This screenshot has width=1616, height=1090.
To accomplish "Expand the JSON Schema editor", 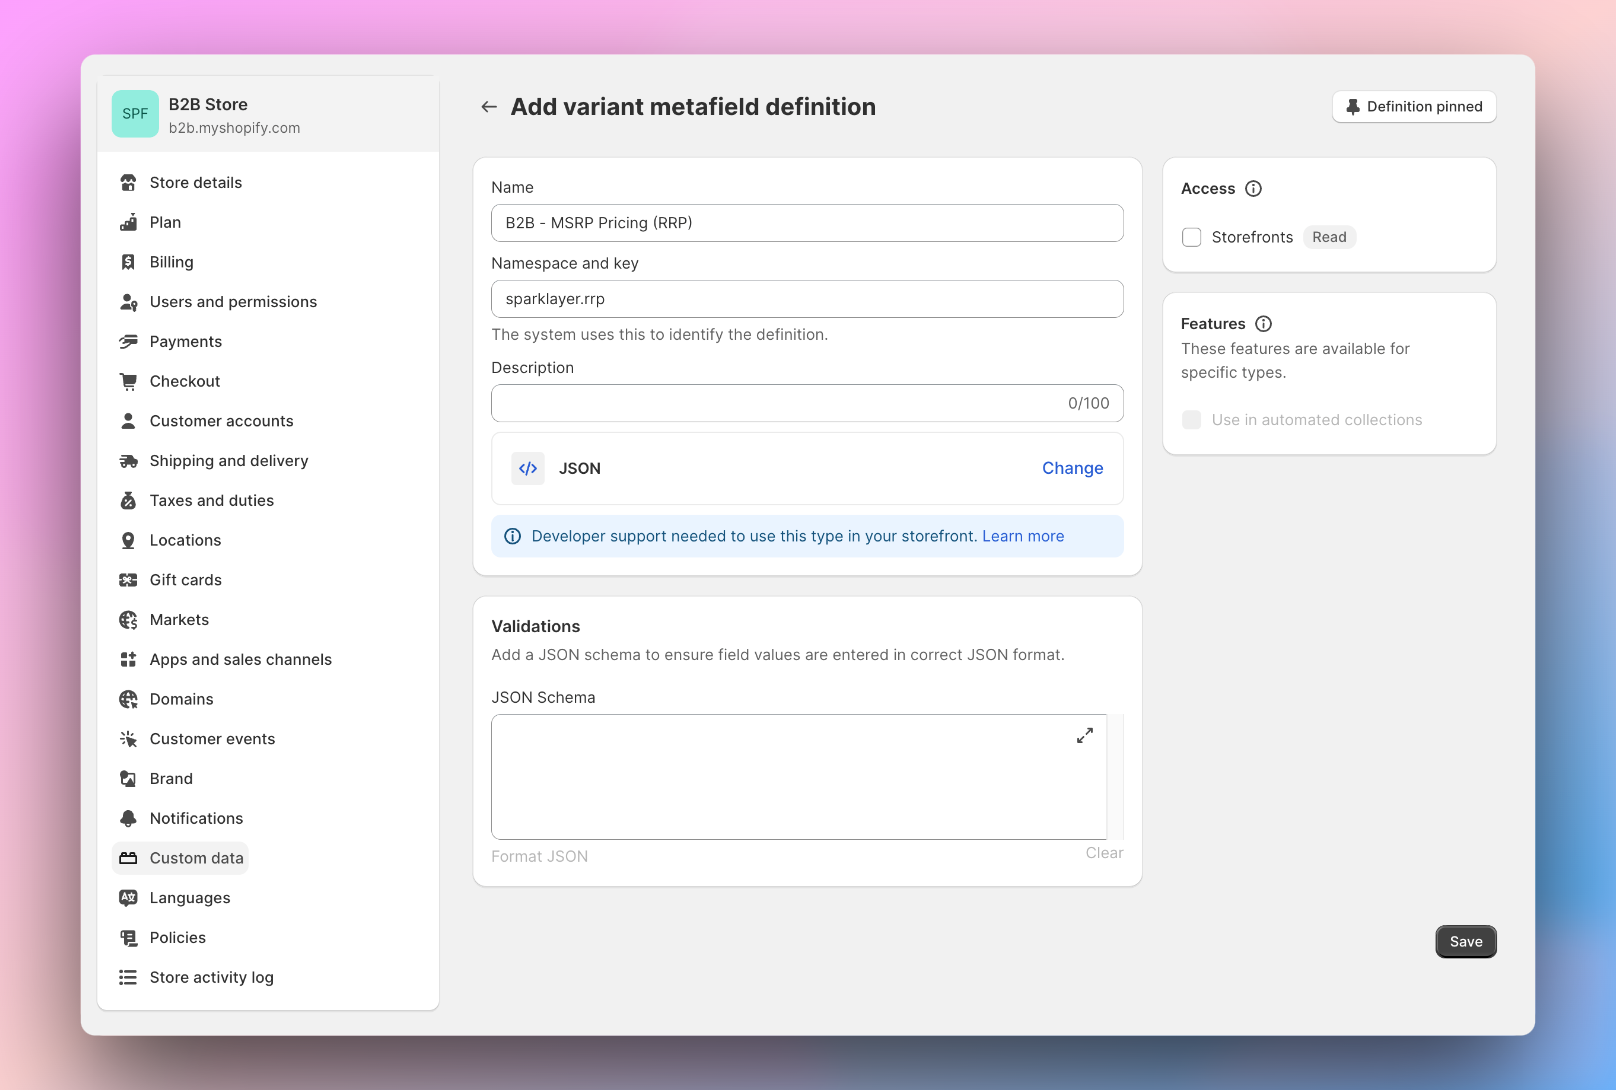I will tap(1084, 735).
